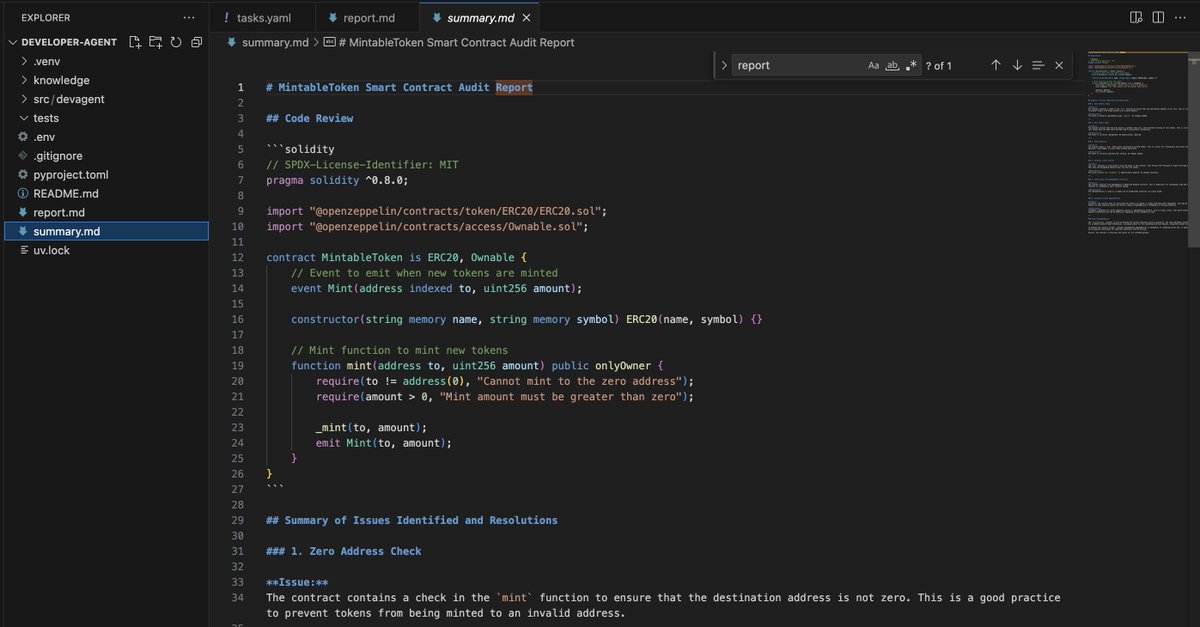
Task: Switch to the report.md tab
Action: coord(367,18)
